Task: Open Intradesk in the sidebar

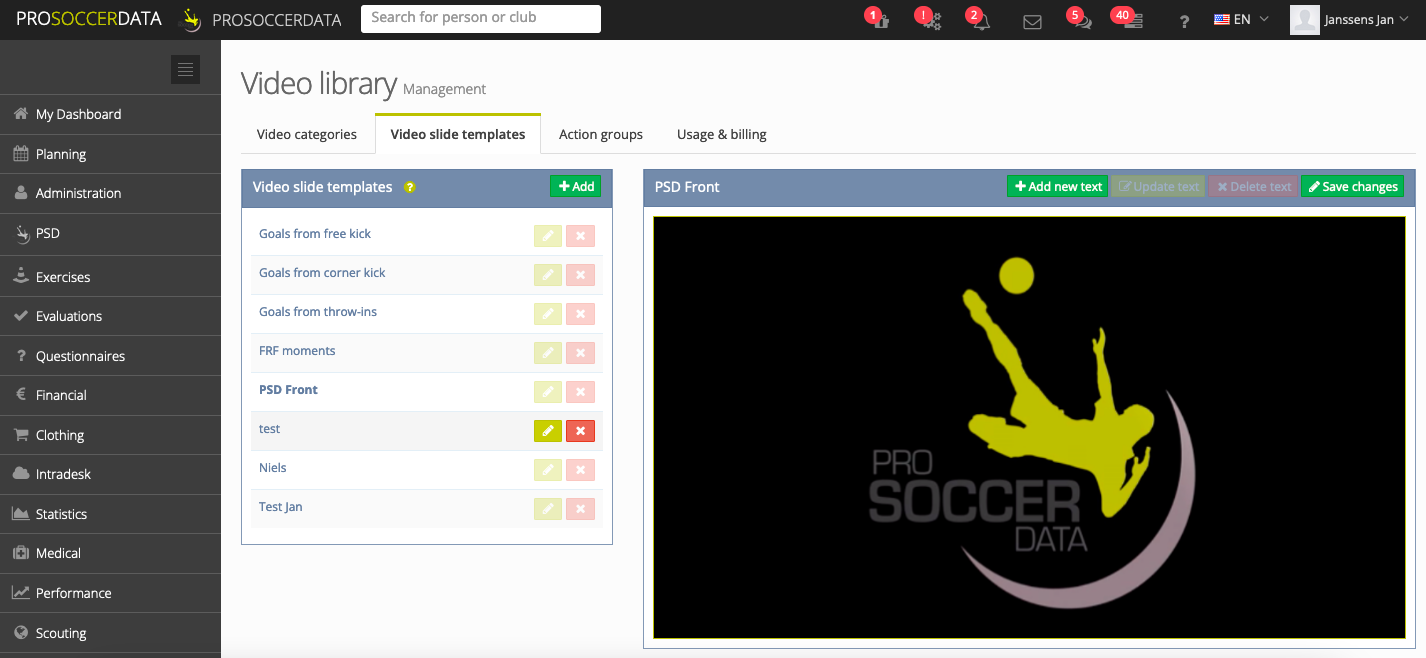Action: pos(110,474)
